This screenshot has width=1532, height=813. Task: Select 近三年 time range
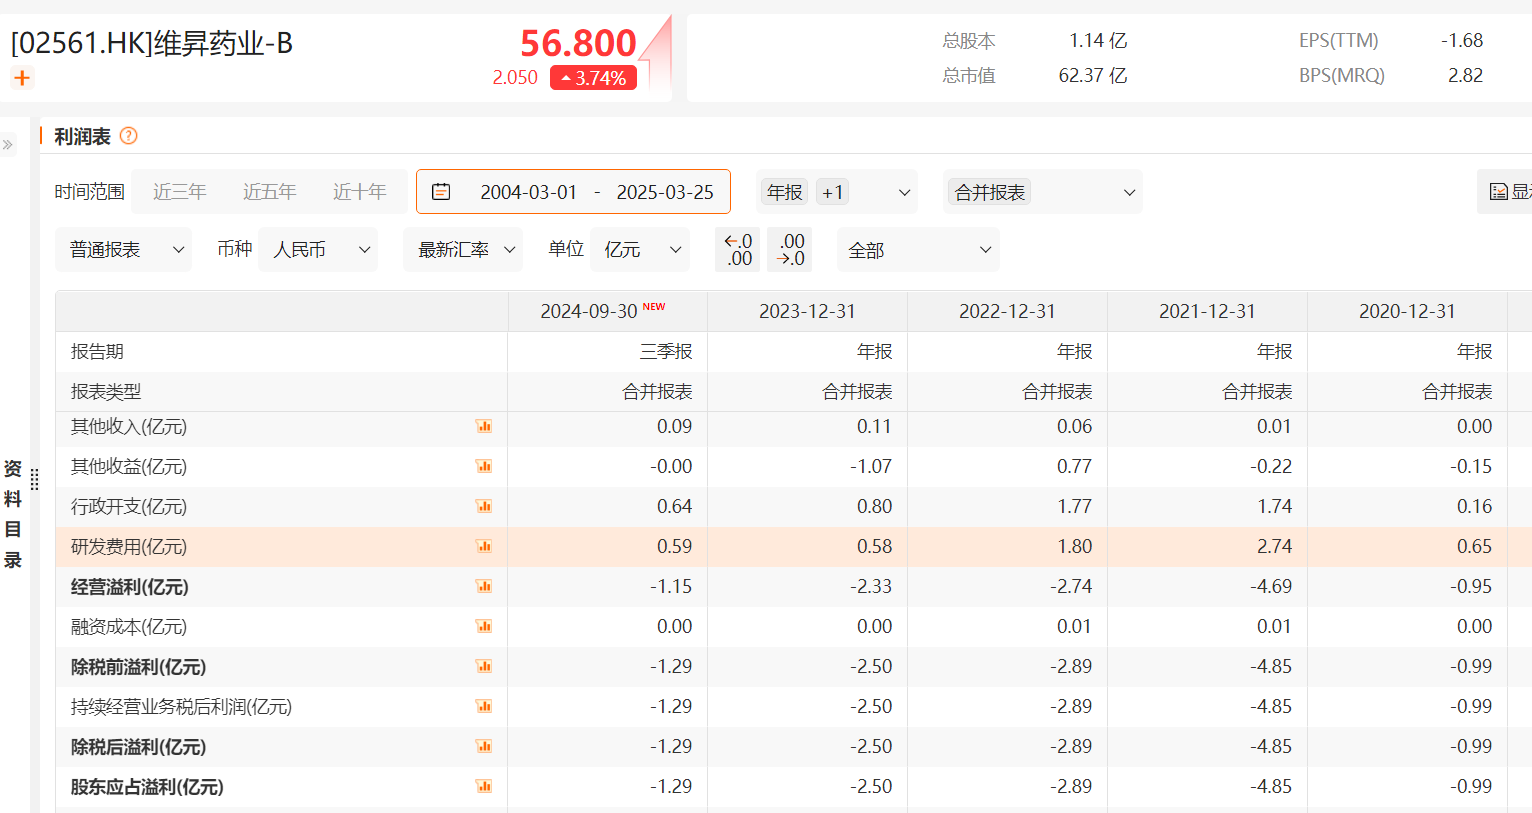click(180, 192)
